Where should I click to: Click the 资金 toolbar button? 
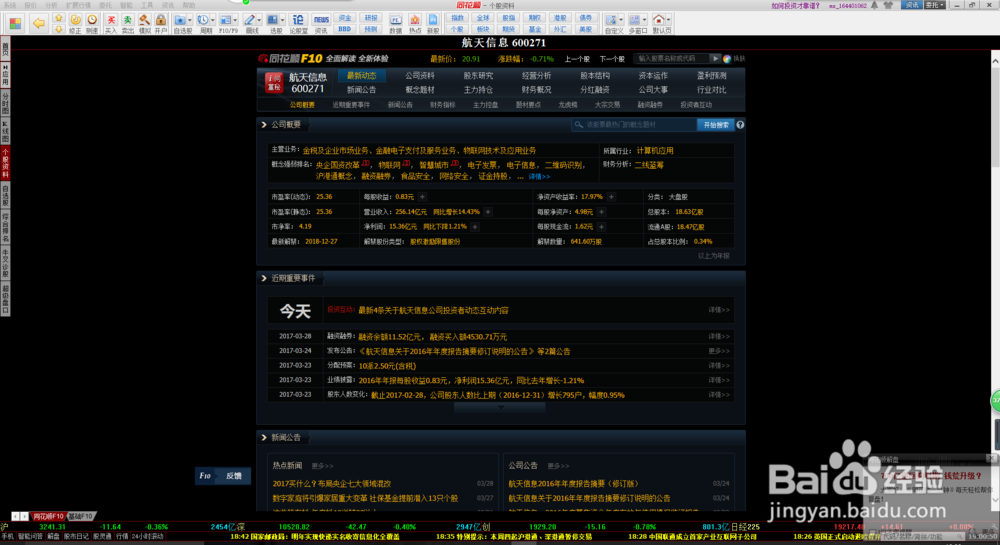pyautogui.click(x=345, y=18)
